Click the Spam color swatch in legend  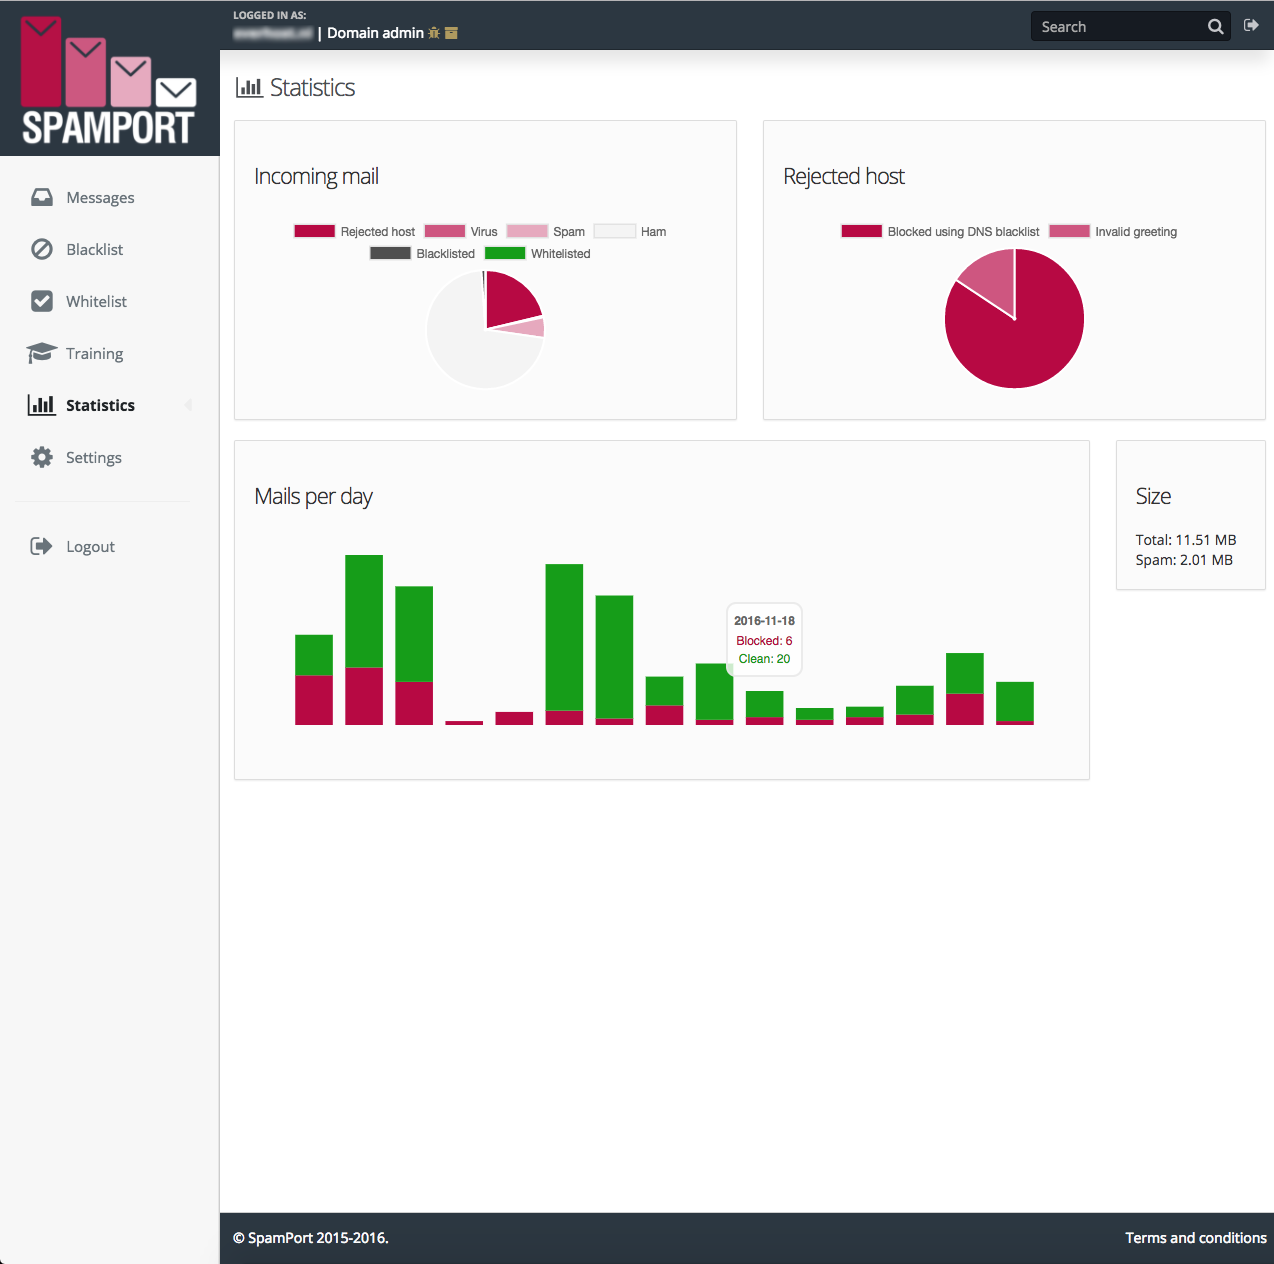(527, 231)
